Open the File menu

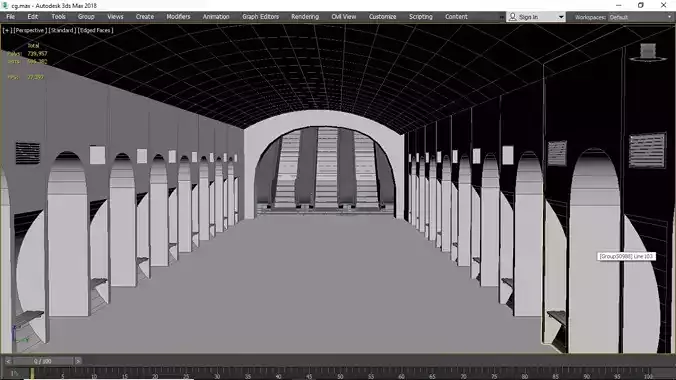click(x=10, y=17)
